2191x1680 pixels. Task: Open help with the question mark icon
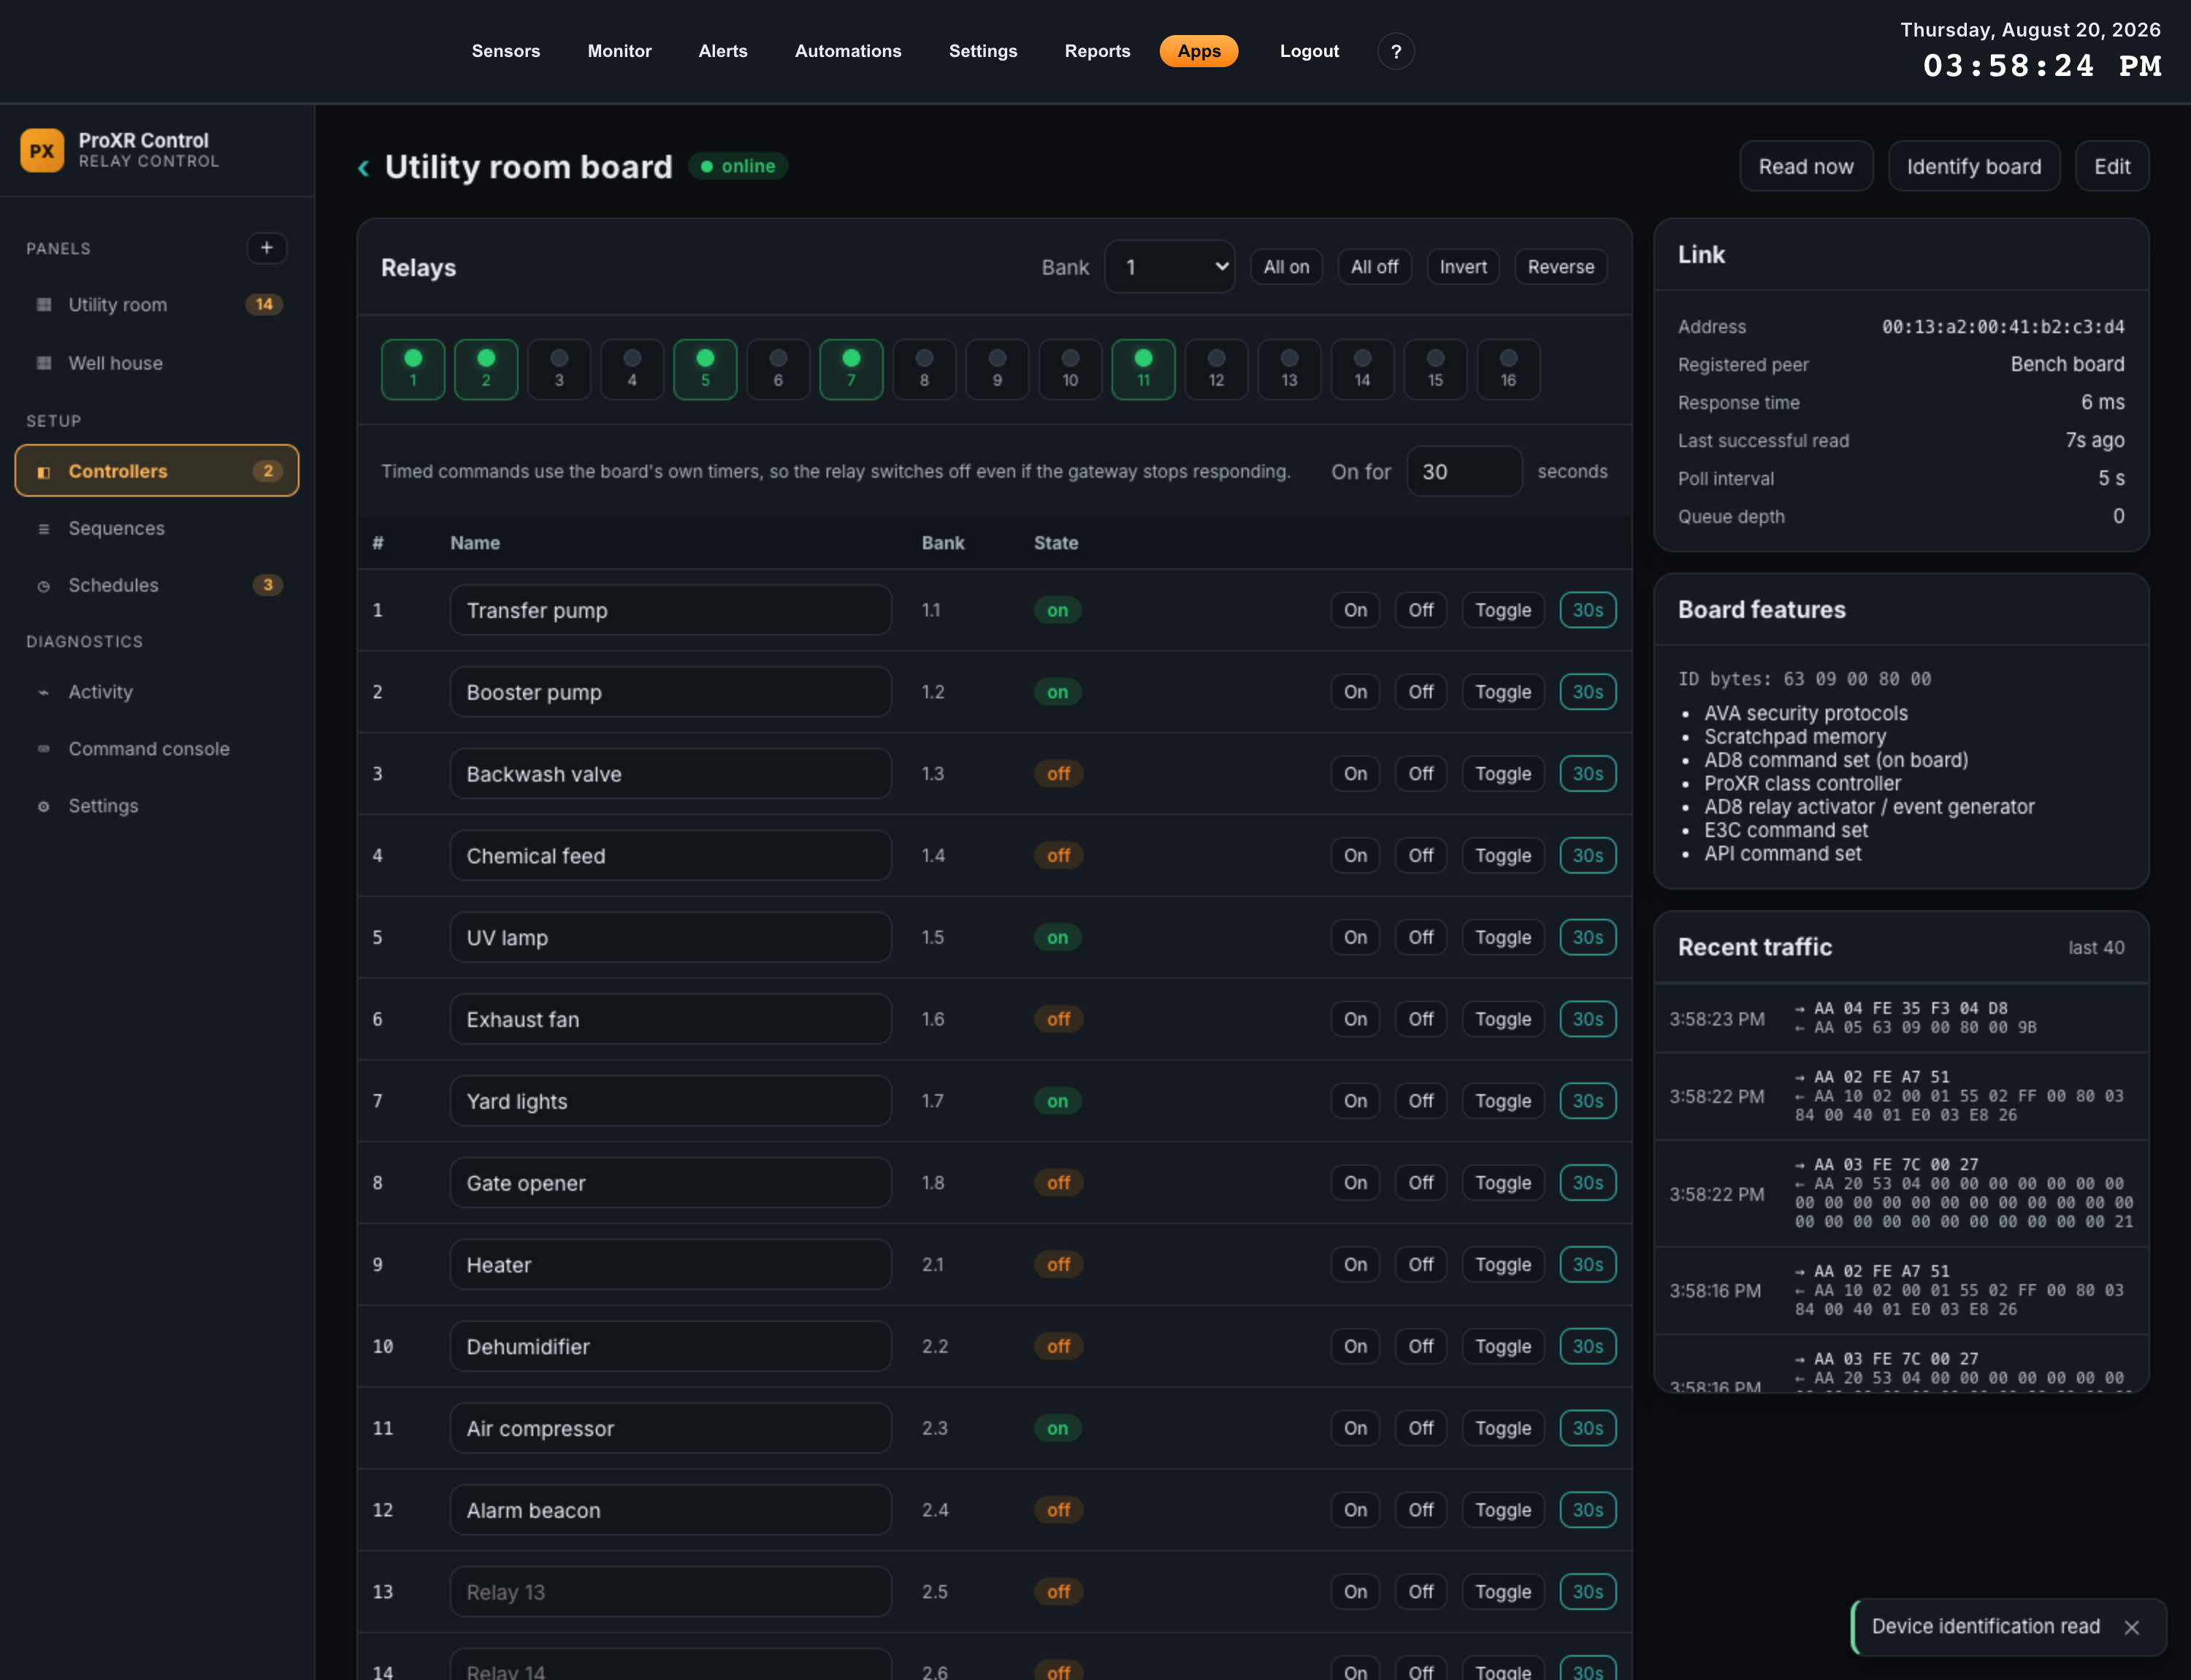coord(1396,51)
